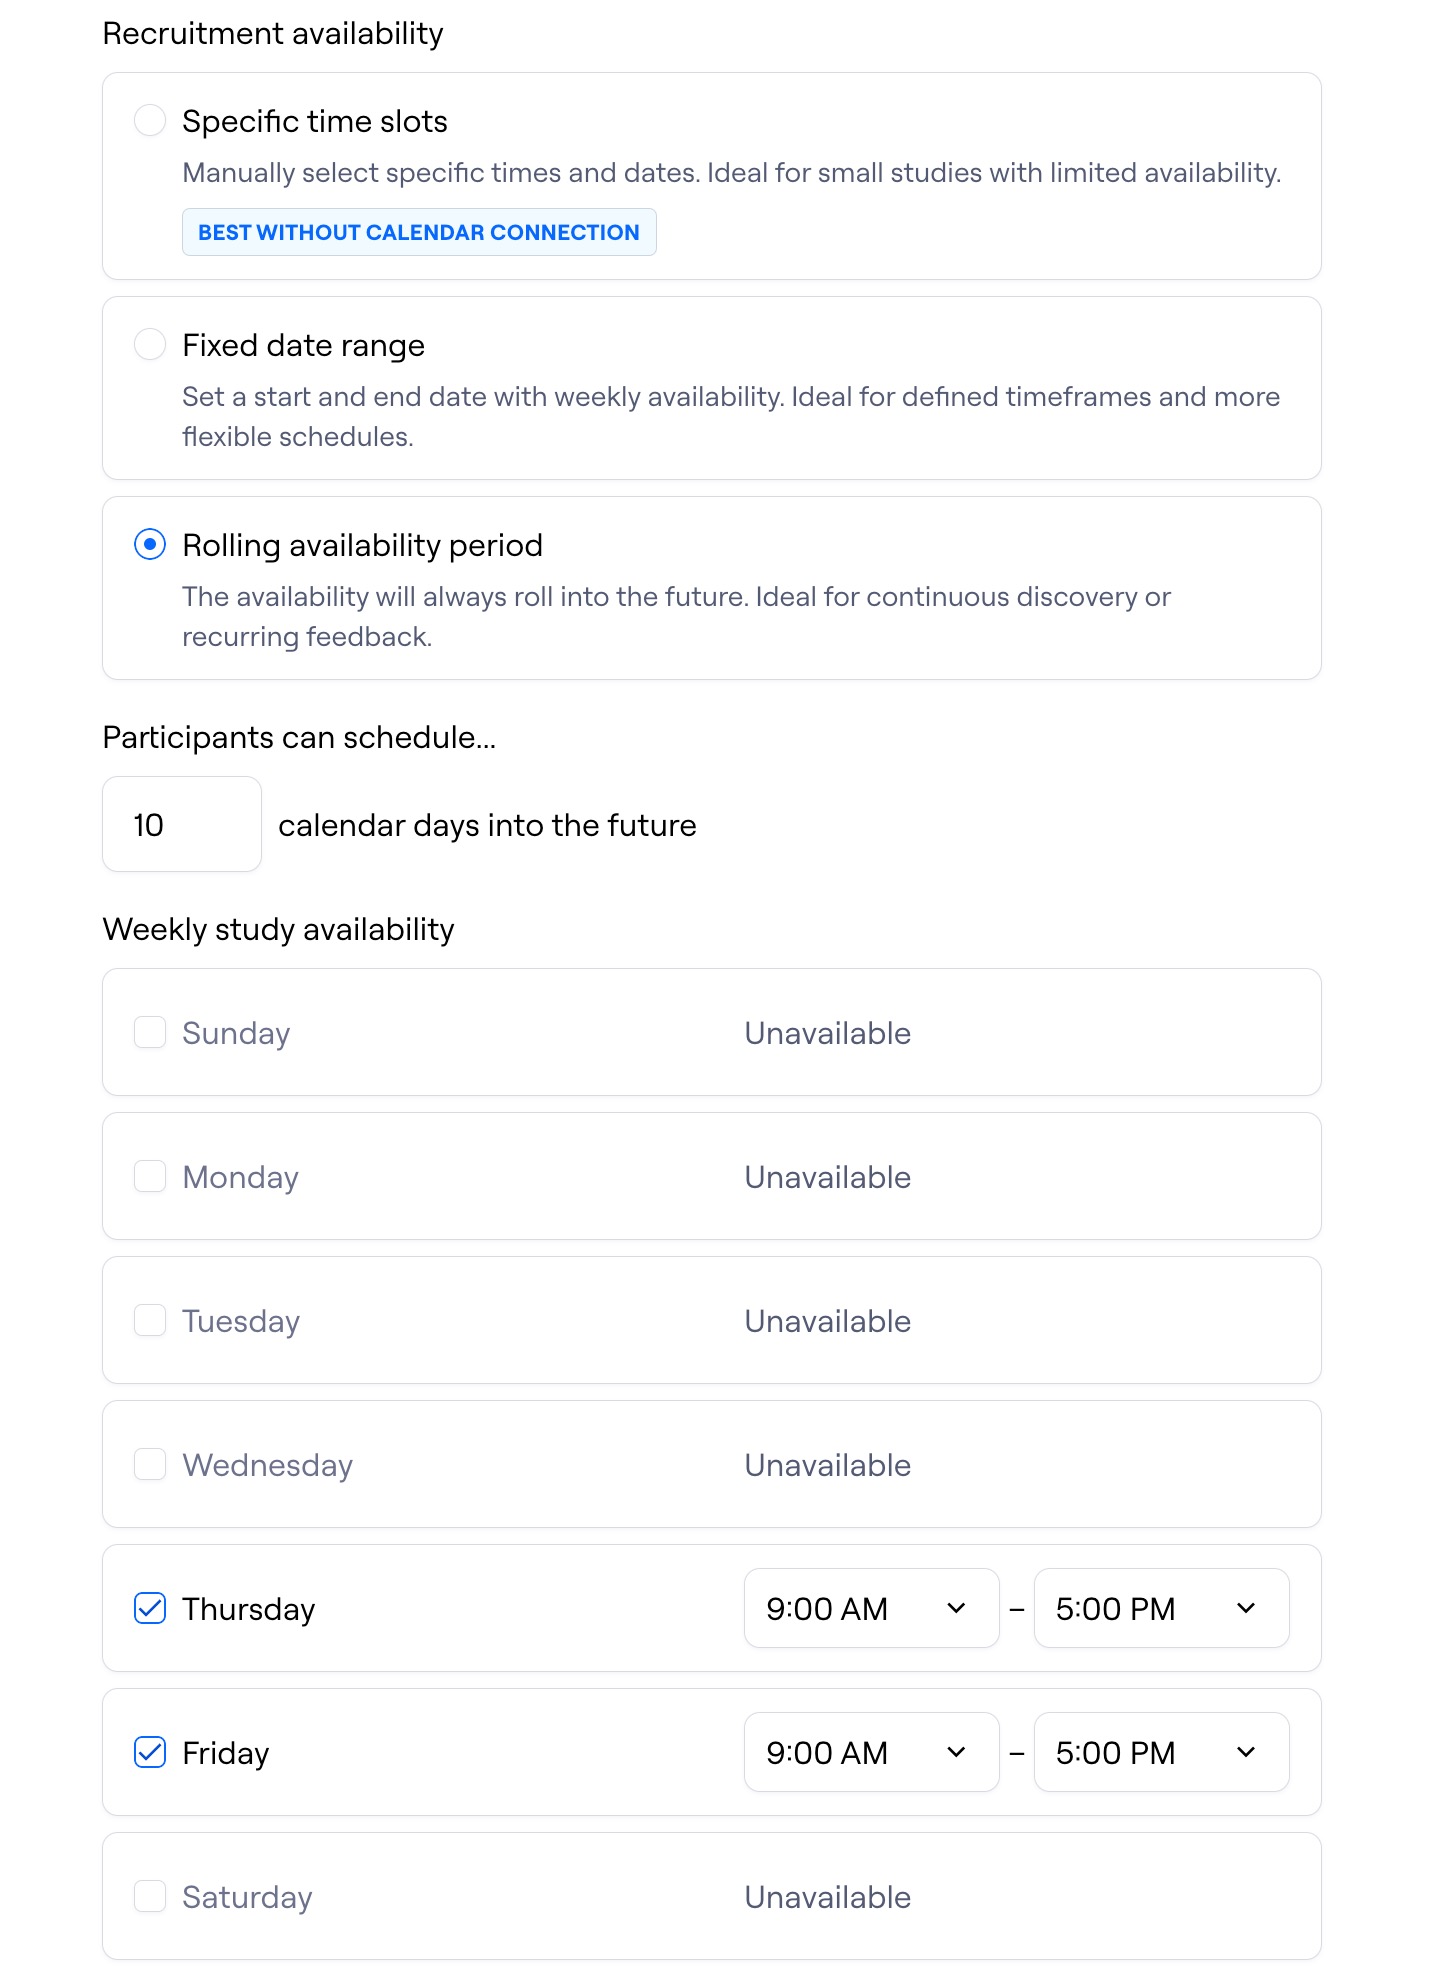1440x1984 pixels.
Task: Click the Saturday Unavailable row text
Action: (x=828, y=1897)
